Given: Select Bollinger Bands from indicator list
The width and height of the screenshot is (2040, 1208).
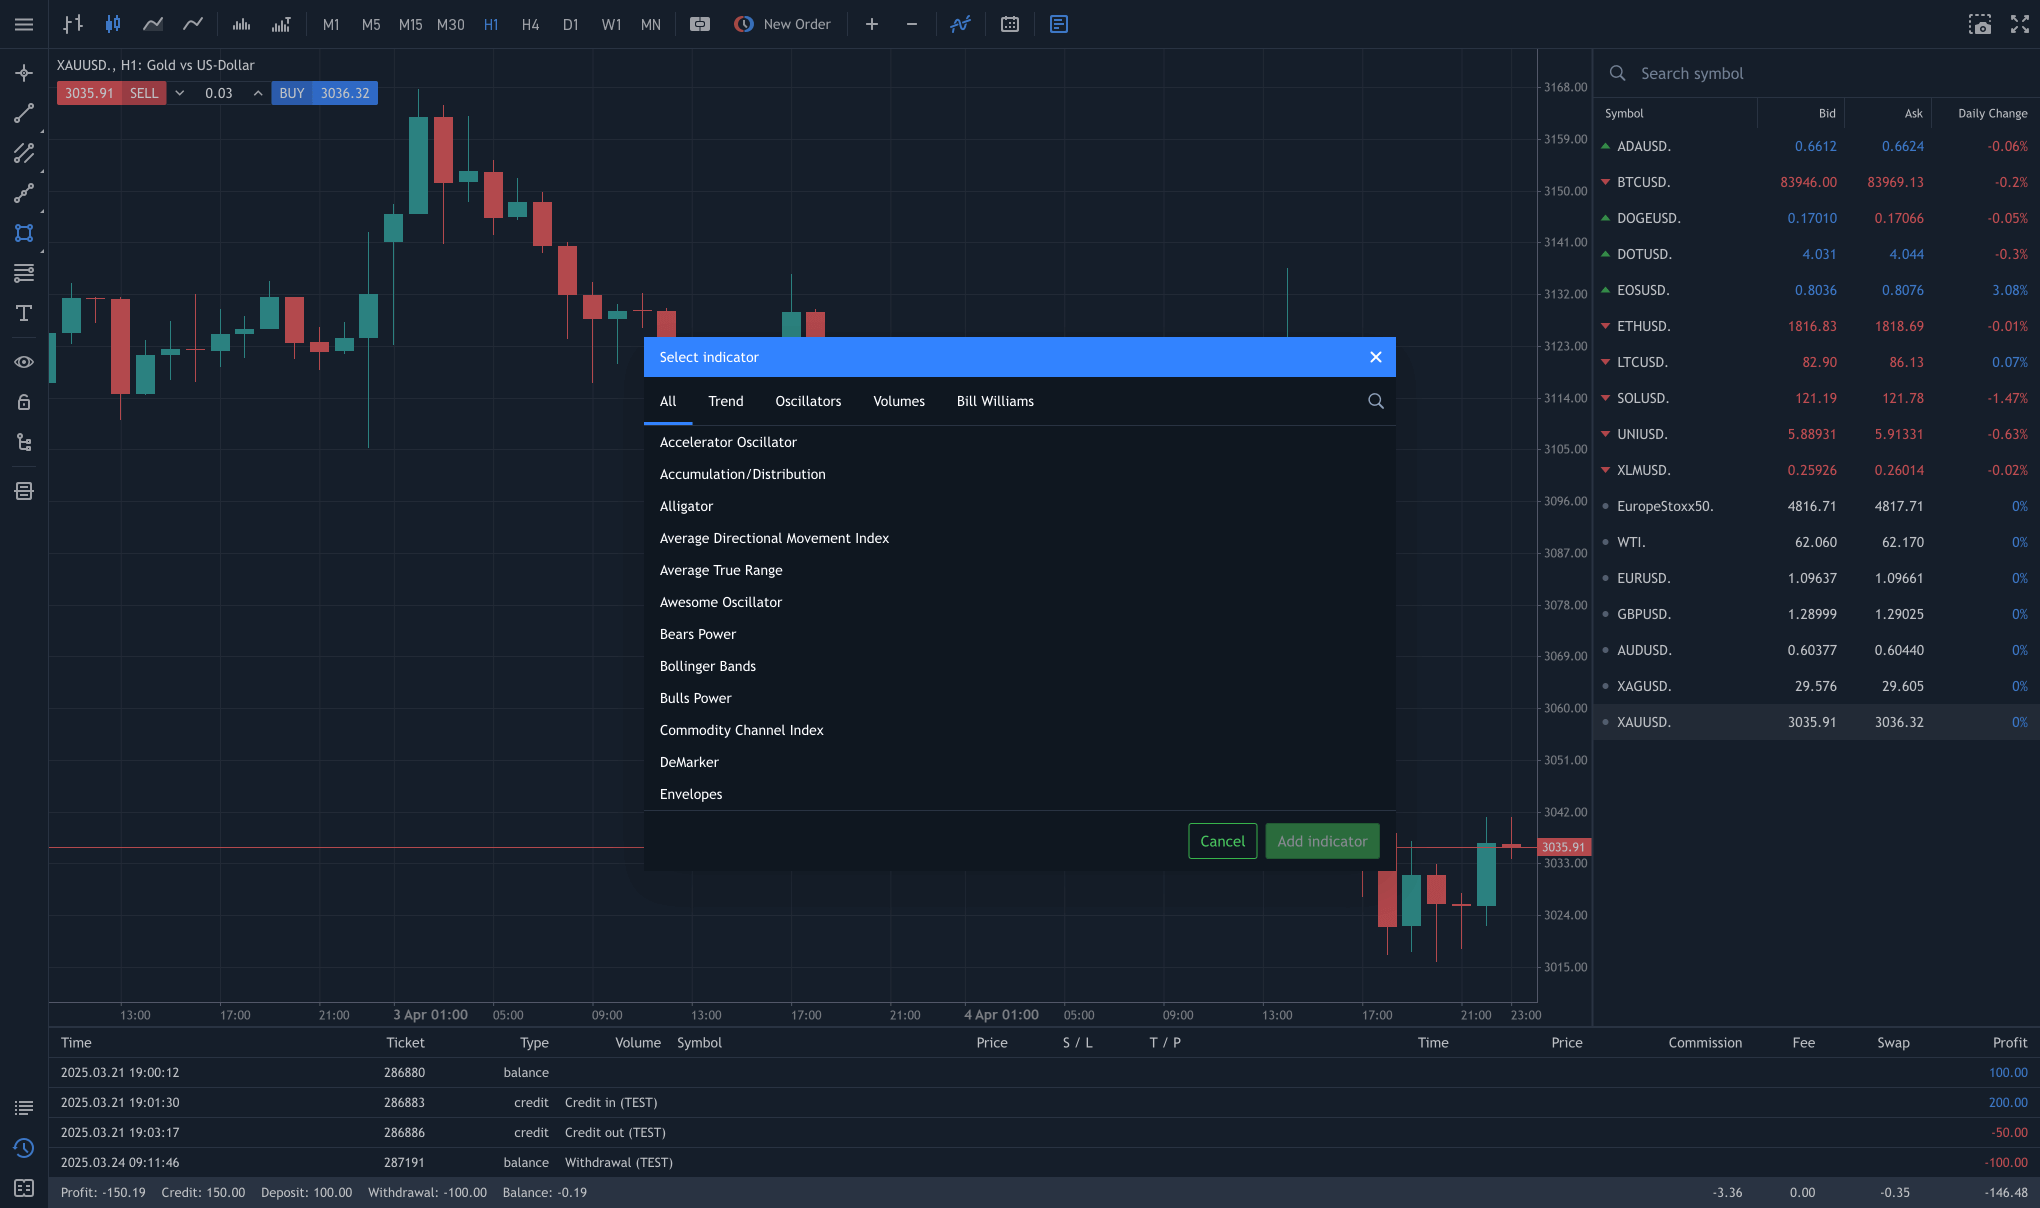Looking at the screenshot, I should pyautogui.click(x=708, y=666).
